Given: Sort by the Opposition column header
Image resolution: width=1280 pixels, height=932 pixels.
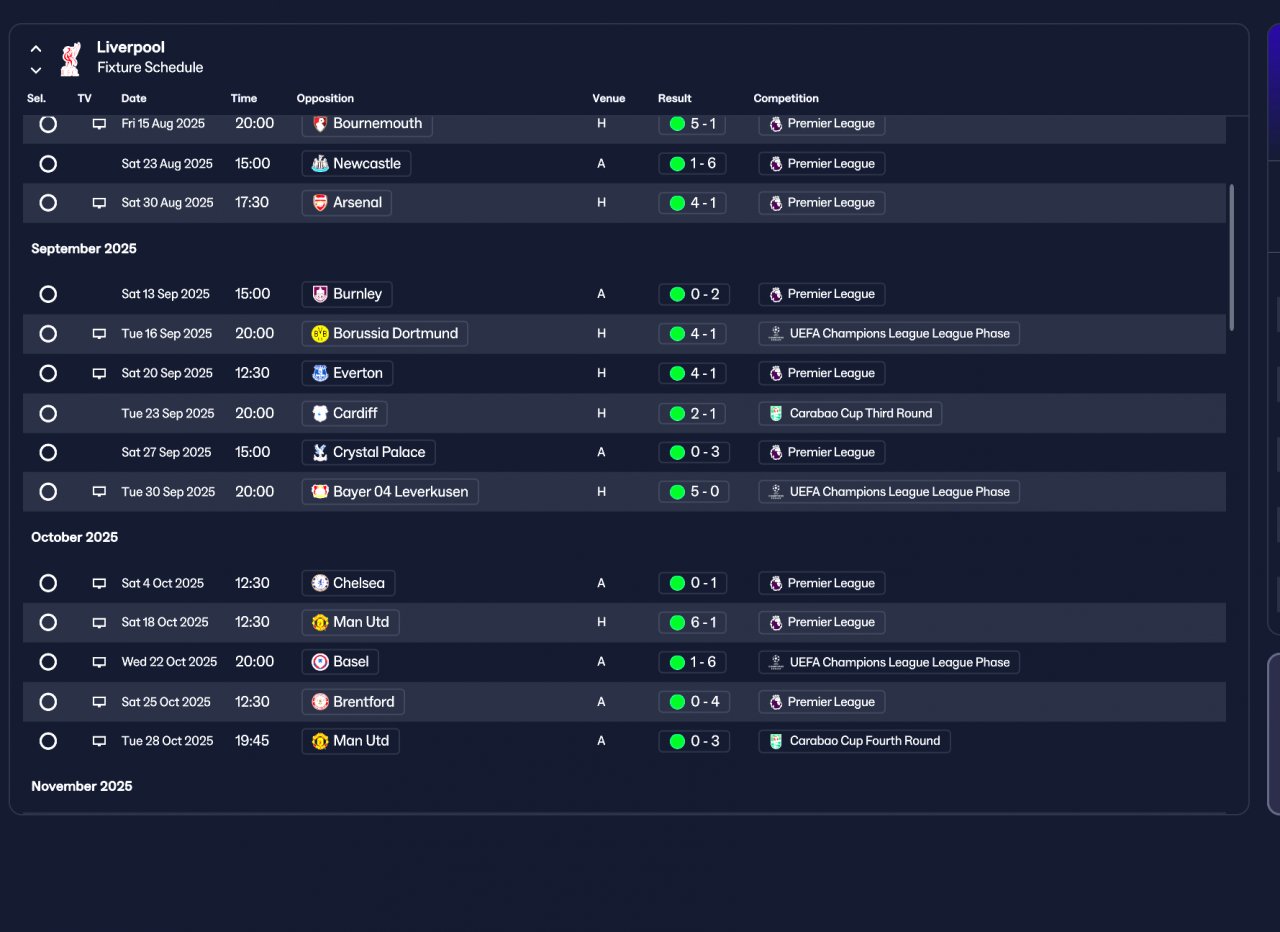Looking at the screenshot, I should (325, 99).
